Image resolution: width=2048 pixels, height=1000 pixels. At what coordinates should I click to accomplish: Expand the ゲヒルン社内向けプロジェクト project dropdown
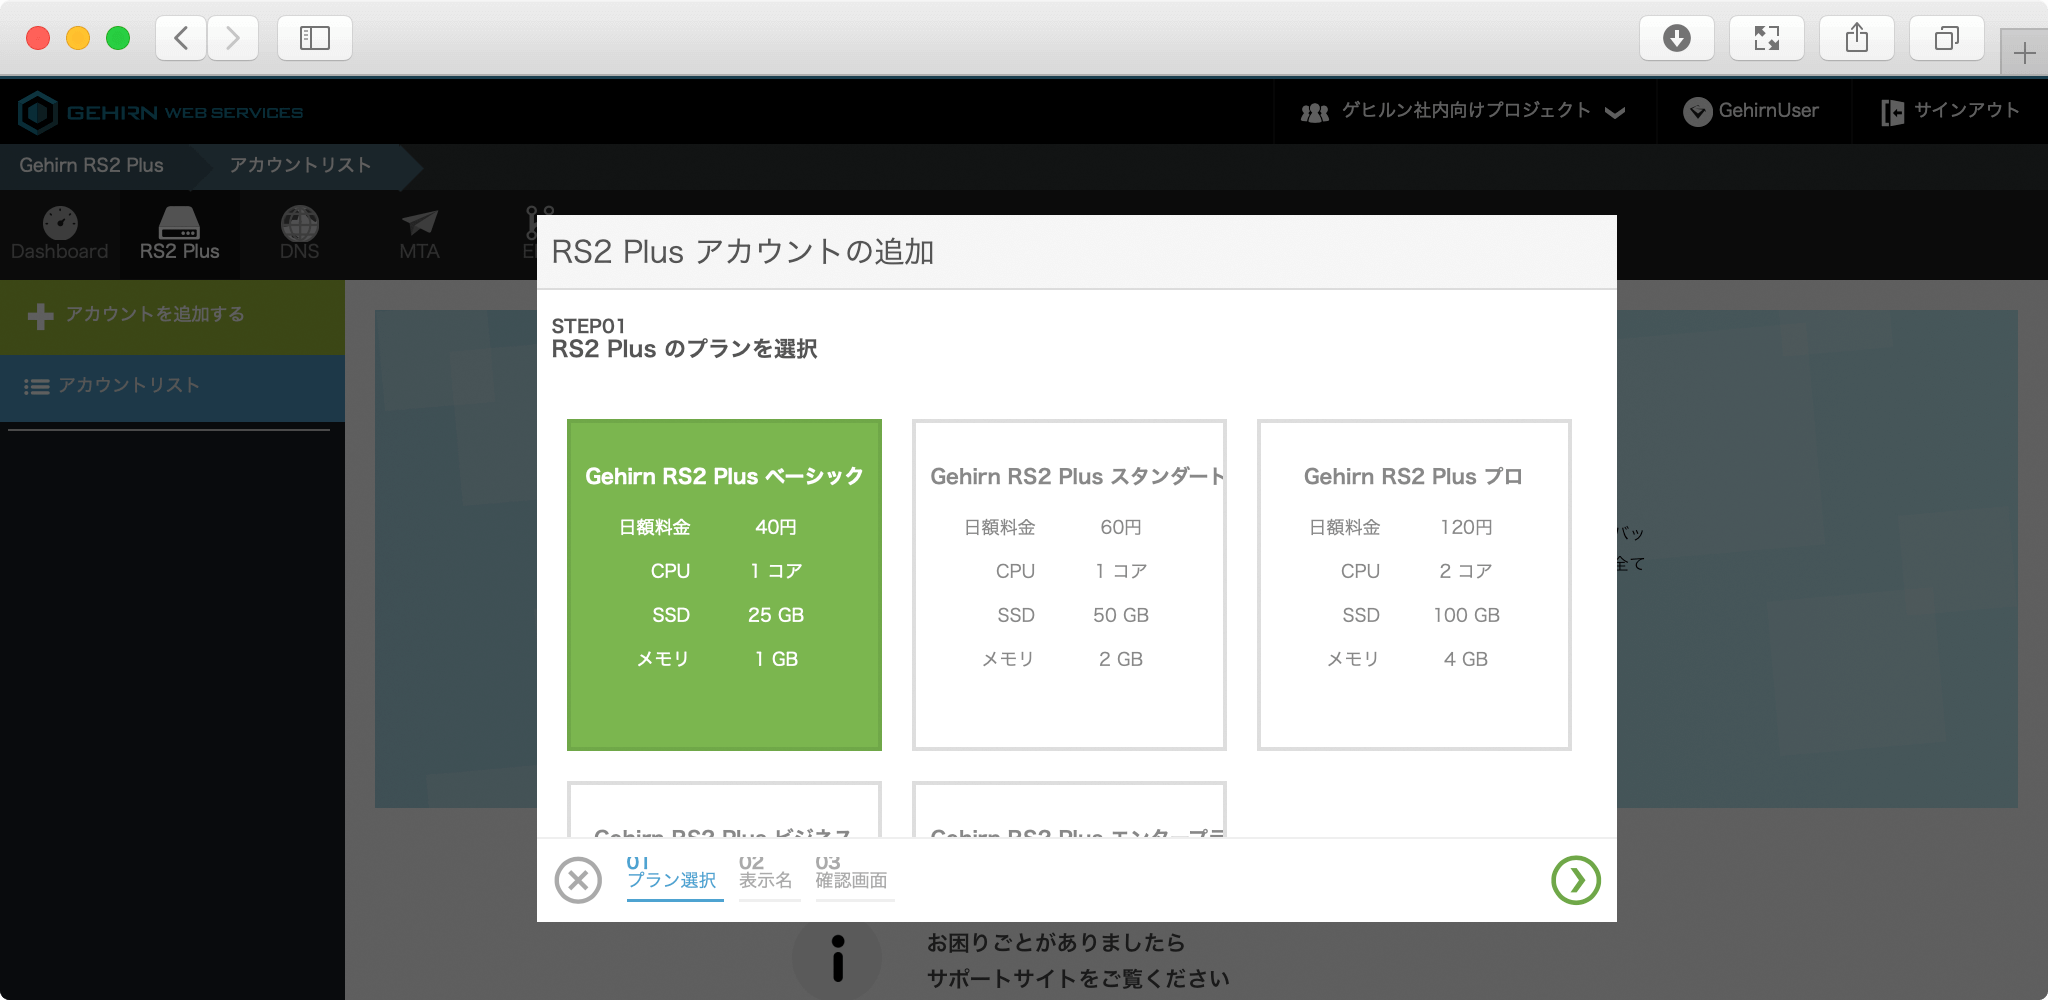1463,111
